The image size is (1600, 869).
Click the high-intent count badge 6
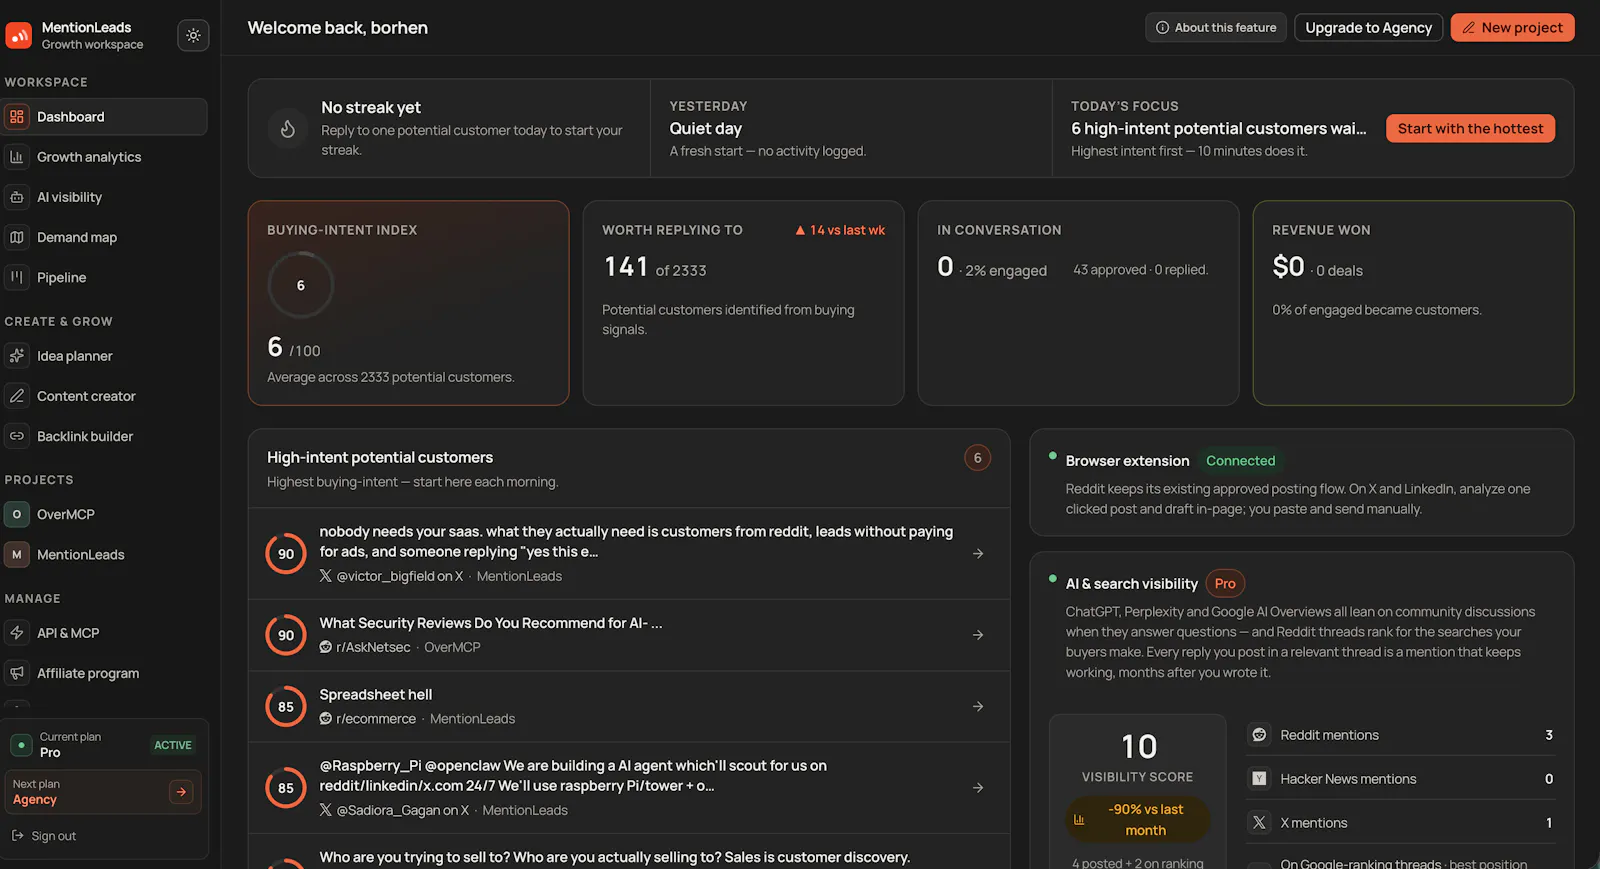[x=978, y=458]
